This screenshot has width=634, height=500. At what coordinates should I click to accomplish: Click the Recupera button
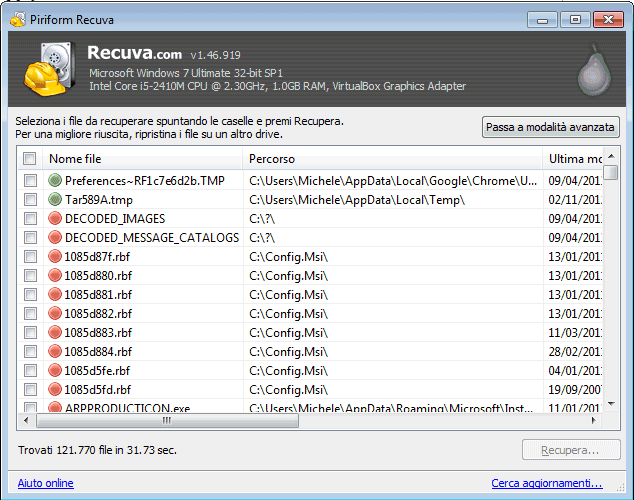pos(571,449)
